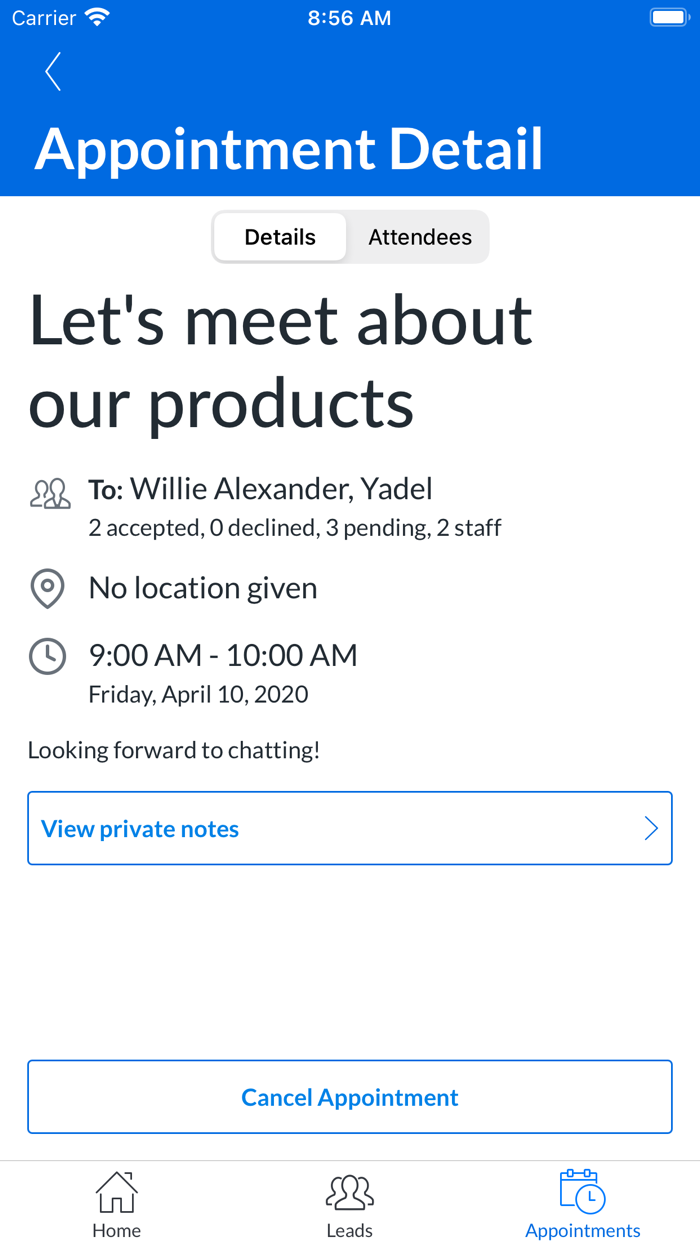Tap the Wi-Fi icon in the status bar
This screenshot has width=700, height=1244.
[x=96, y=15]
